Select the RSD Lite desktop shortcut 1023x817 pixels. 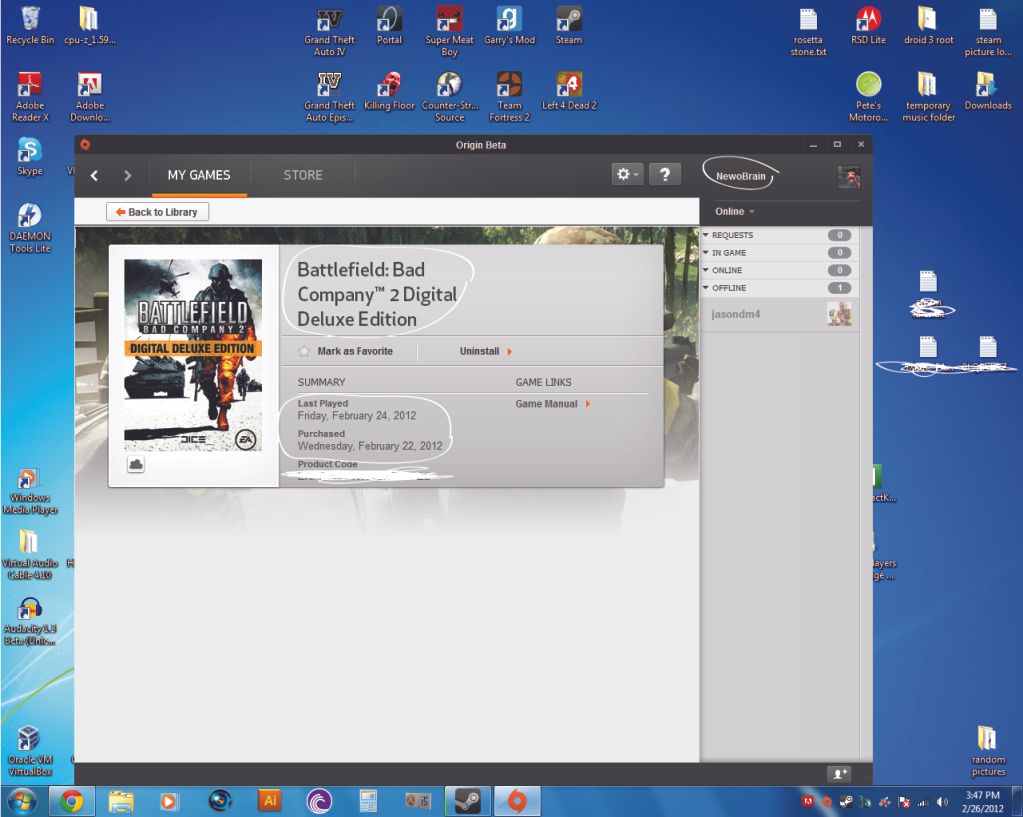[x=868, y=26]
